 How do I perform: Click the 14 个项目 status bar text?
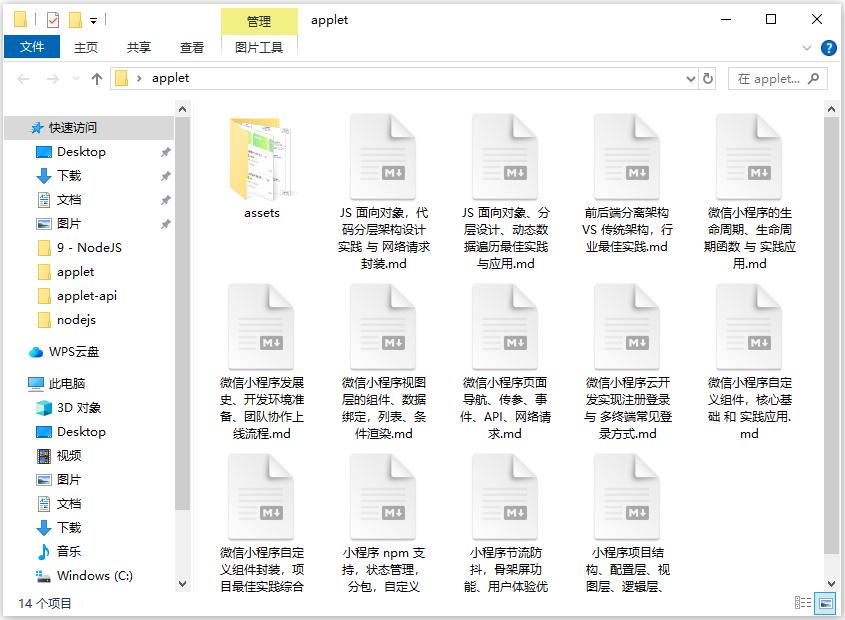click(x=45, y=603)
